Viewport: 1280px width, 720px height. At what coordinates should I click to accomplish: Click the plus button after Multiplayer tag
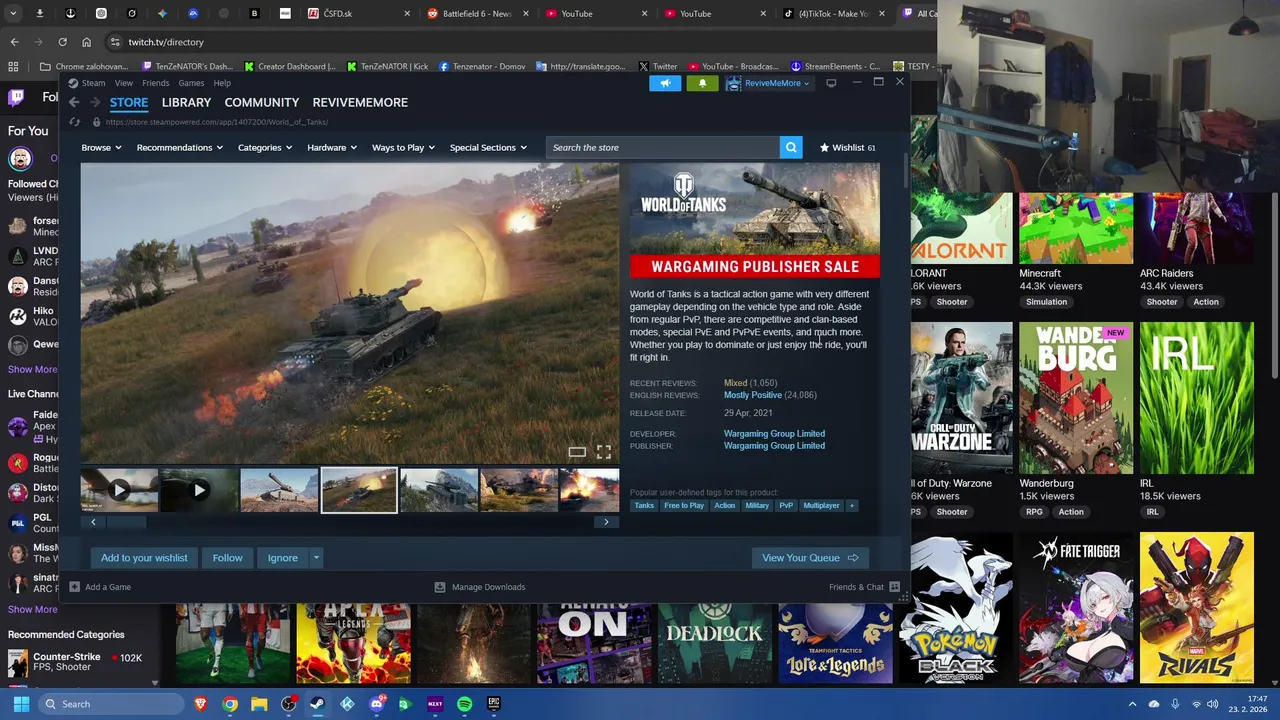coord(852,505)
